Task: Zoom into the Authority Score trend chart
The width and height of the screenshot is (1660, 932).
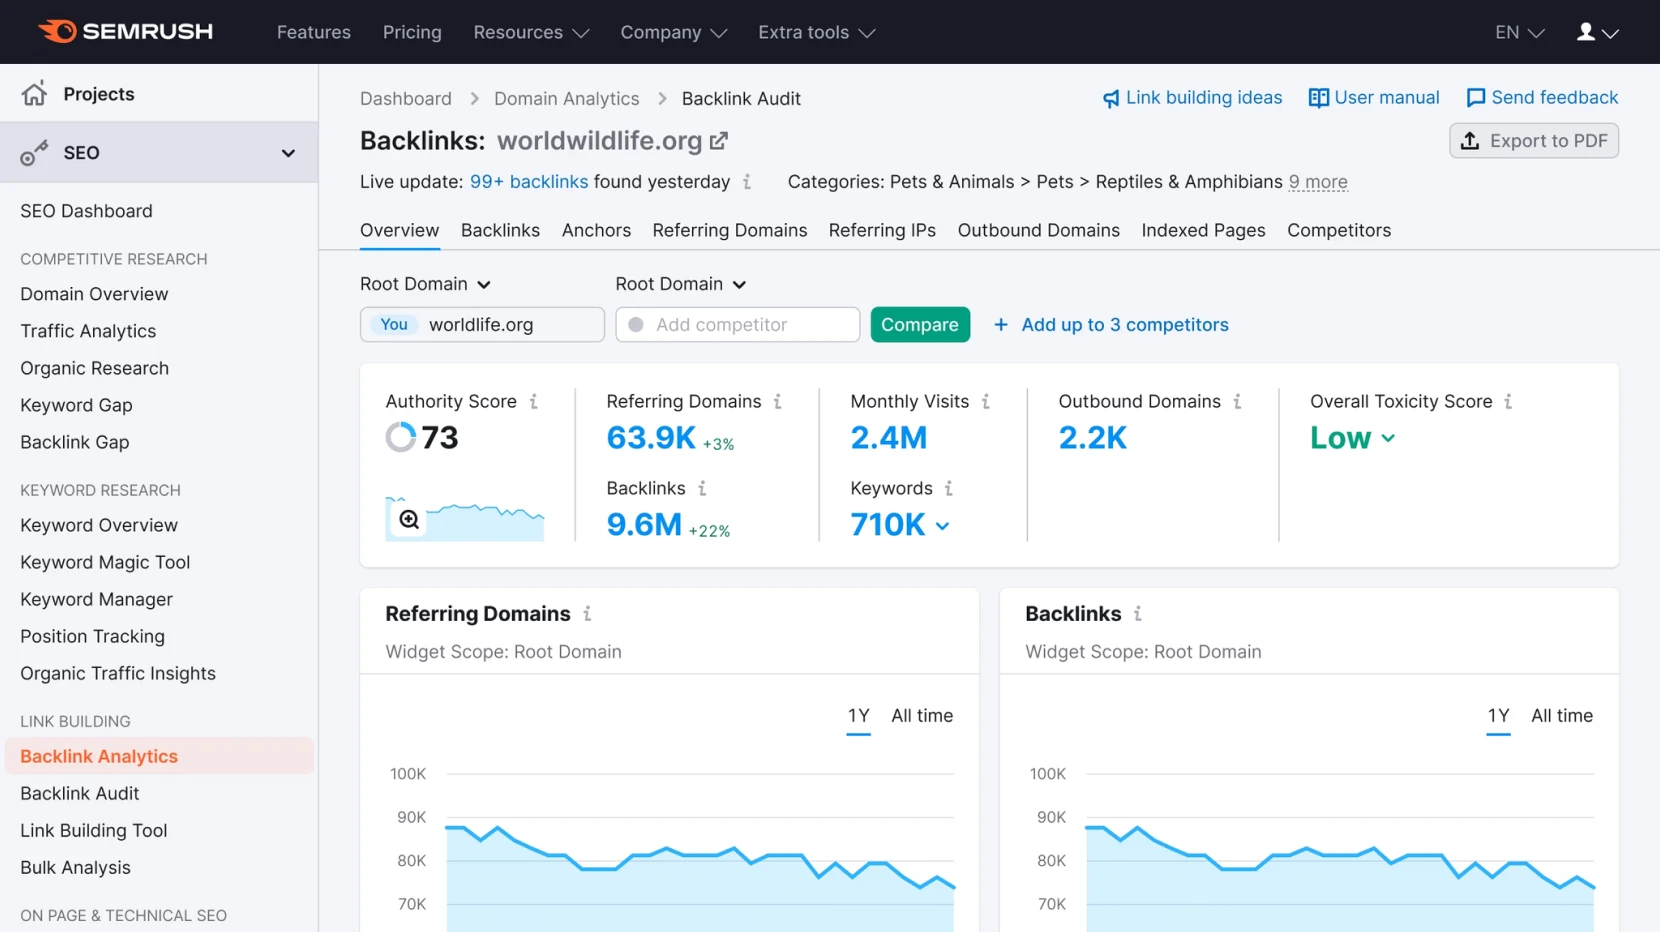Action: tap(409, 519)
